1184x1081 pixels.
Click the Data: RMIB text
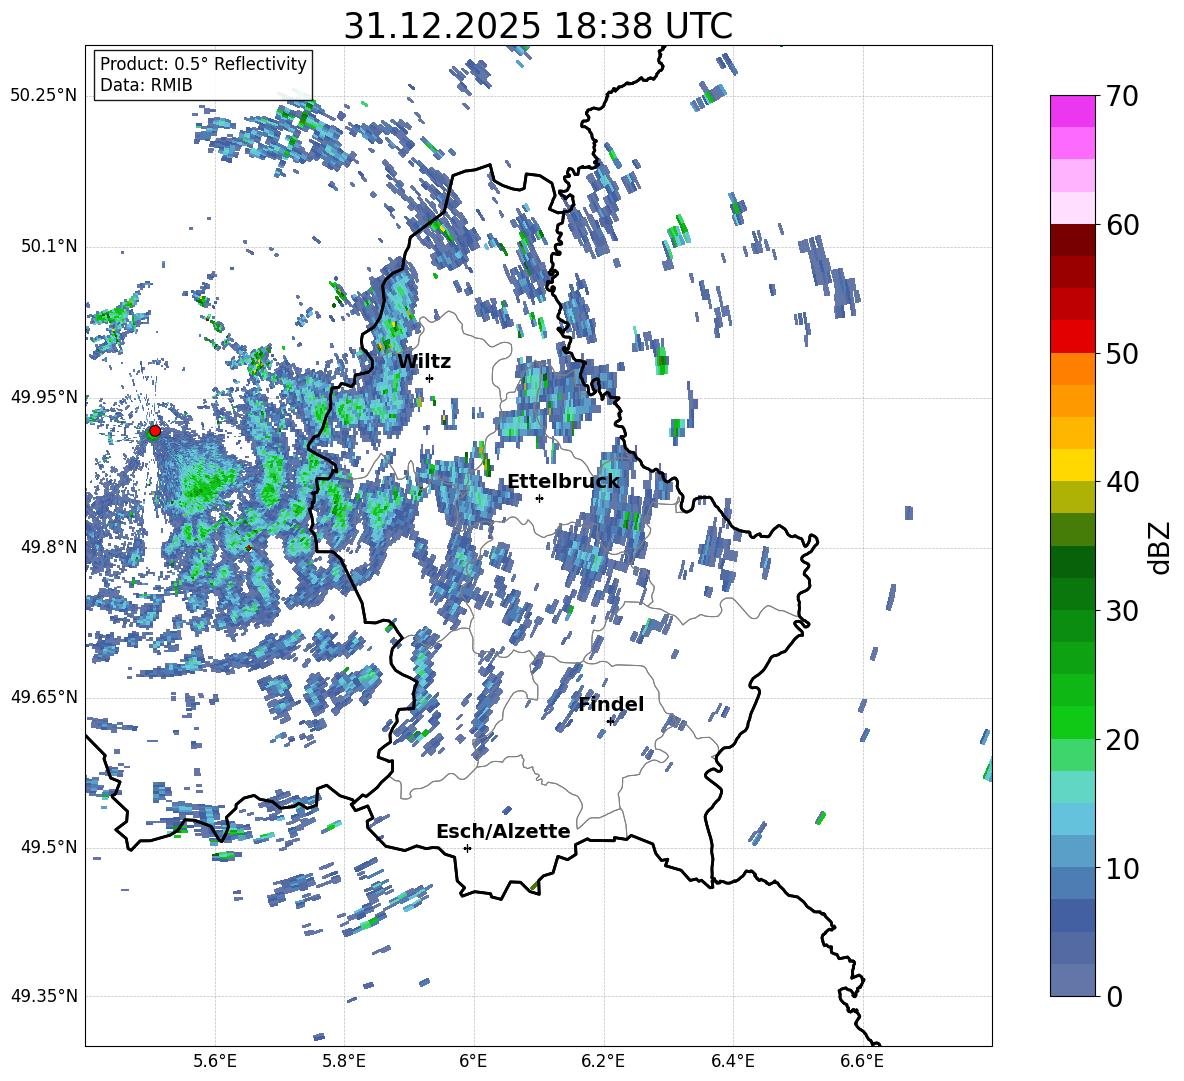point(146,85)
